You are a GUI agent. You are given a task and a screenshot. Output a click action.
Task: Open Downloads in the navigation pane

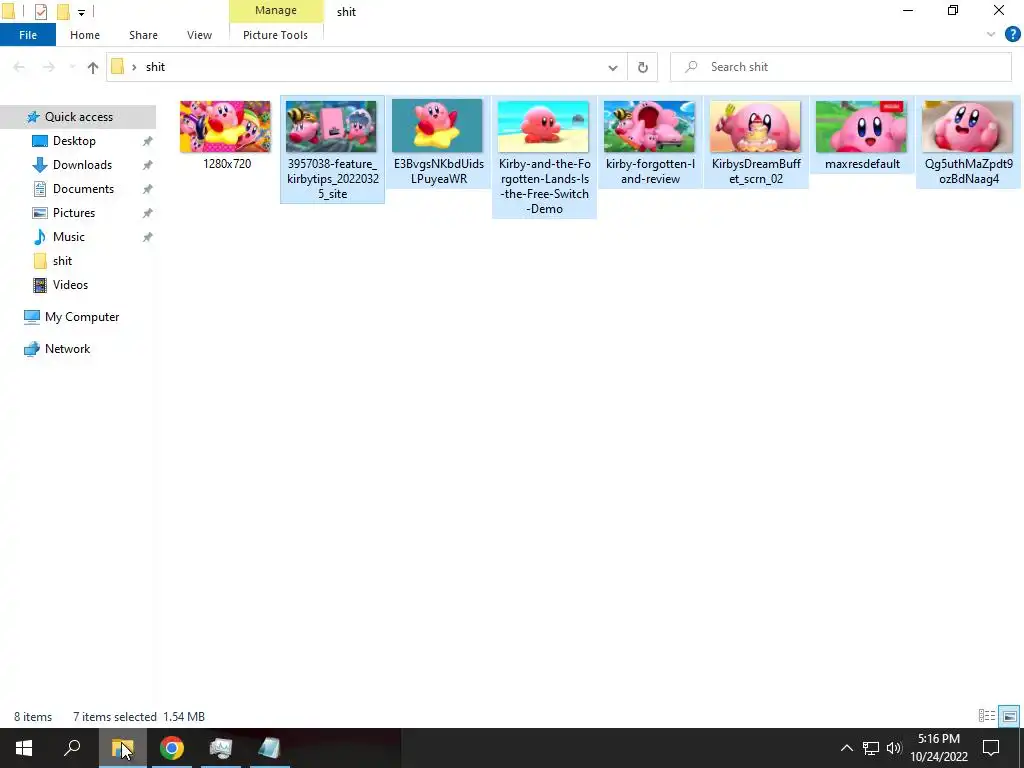point(82,165)
